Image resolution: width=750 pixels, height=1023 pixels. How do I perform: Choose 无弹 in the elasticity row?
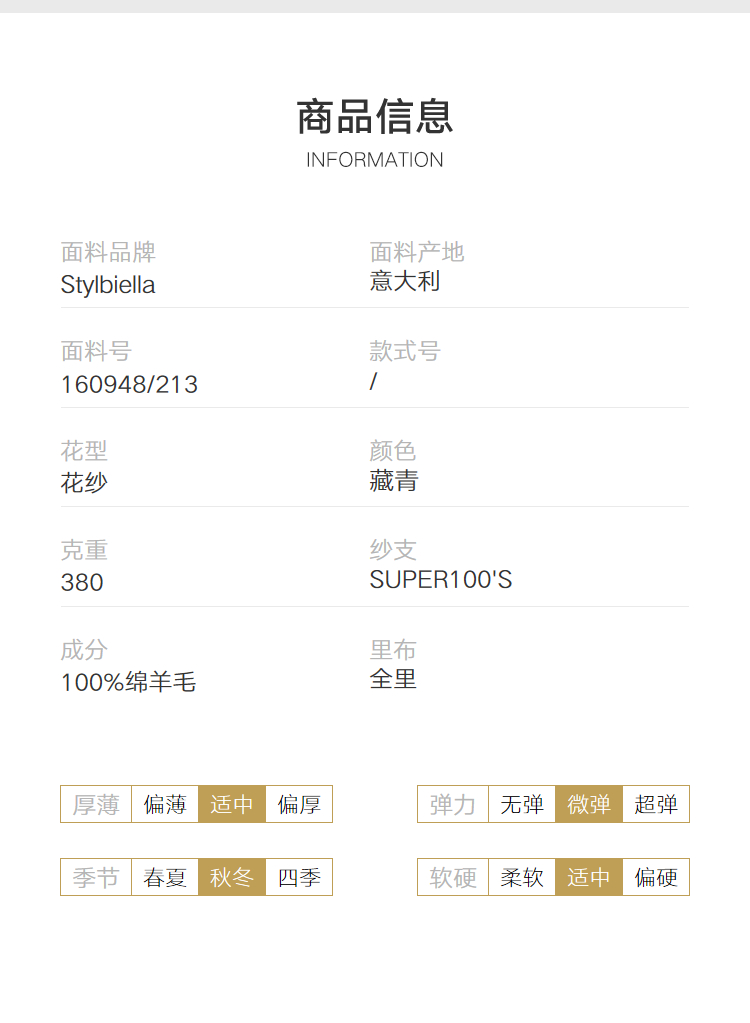click(522, 804)
